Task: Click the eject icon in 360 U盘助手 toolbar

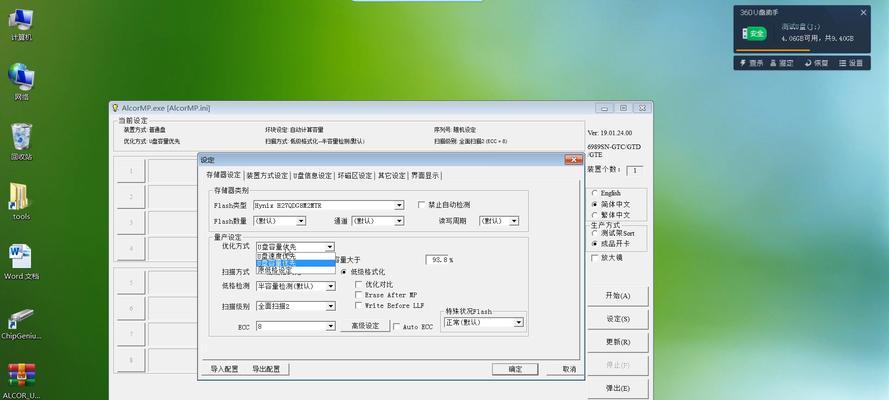Action: 773,63
